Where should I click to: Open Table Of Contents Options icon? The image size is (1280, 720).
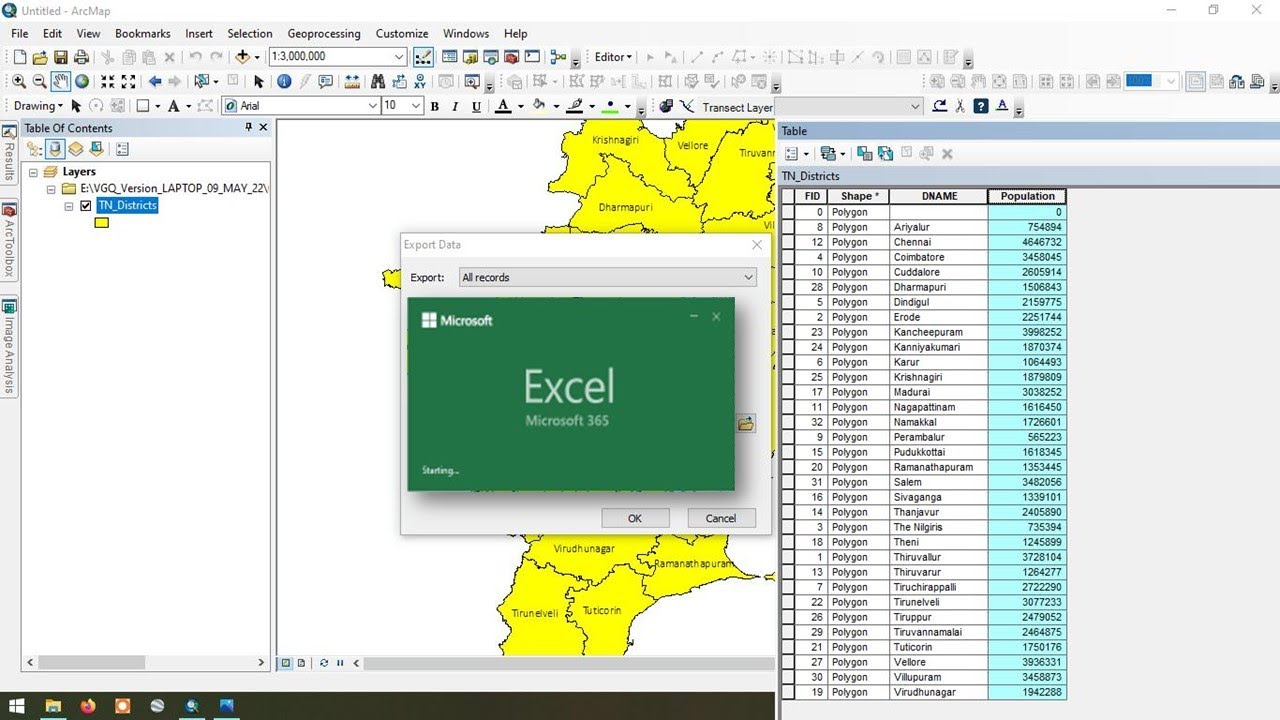click(x=122, y=149)
